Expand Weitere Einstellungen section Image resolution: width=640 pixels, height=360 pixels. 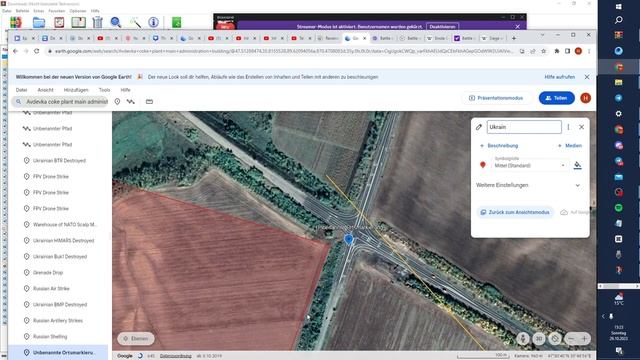528,185
